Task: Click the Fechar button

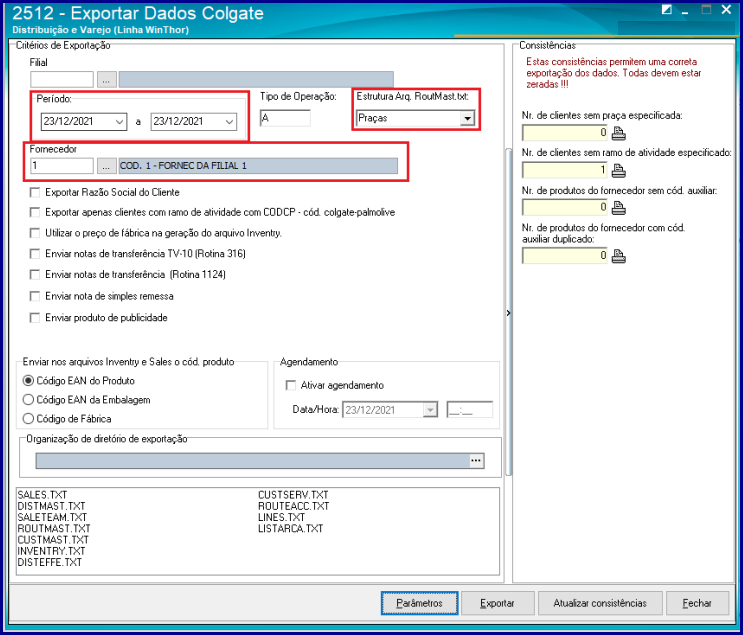Action: (x=697, y=603)
